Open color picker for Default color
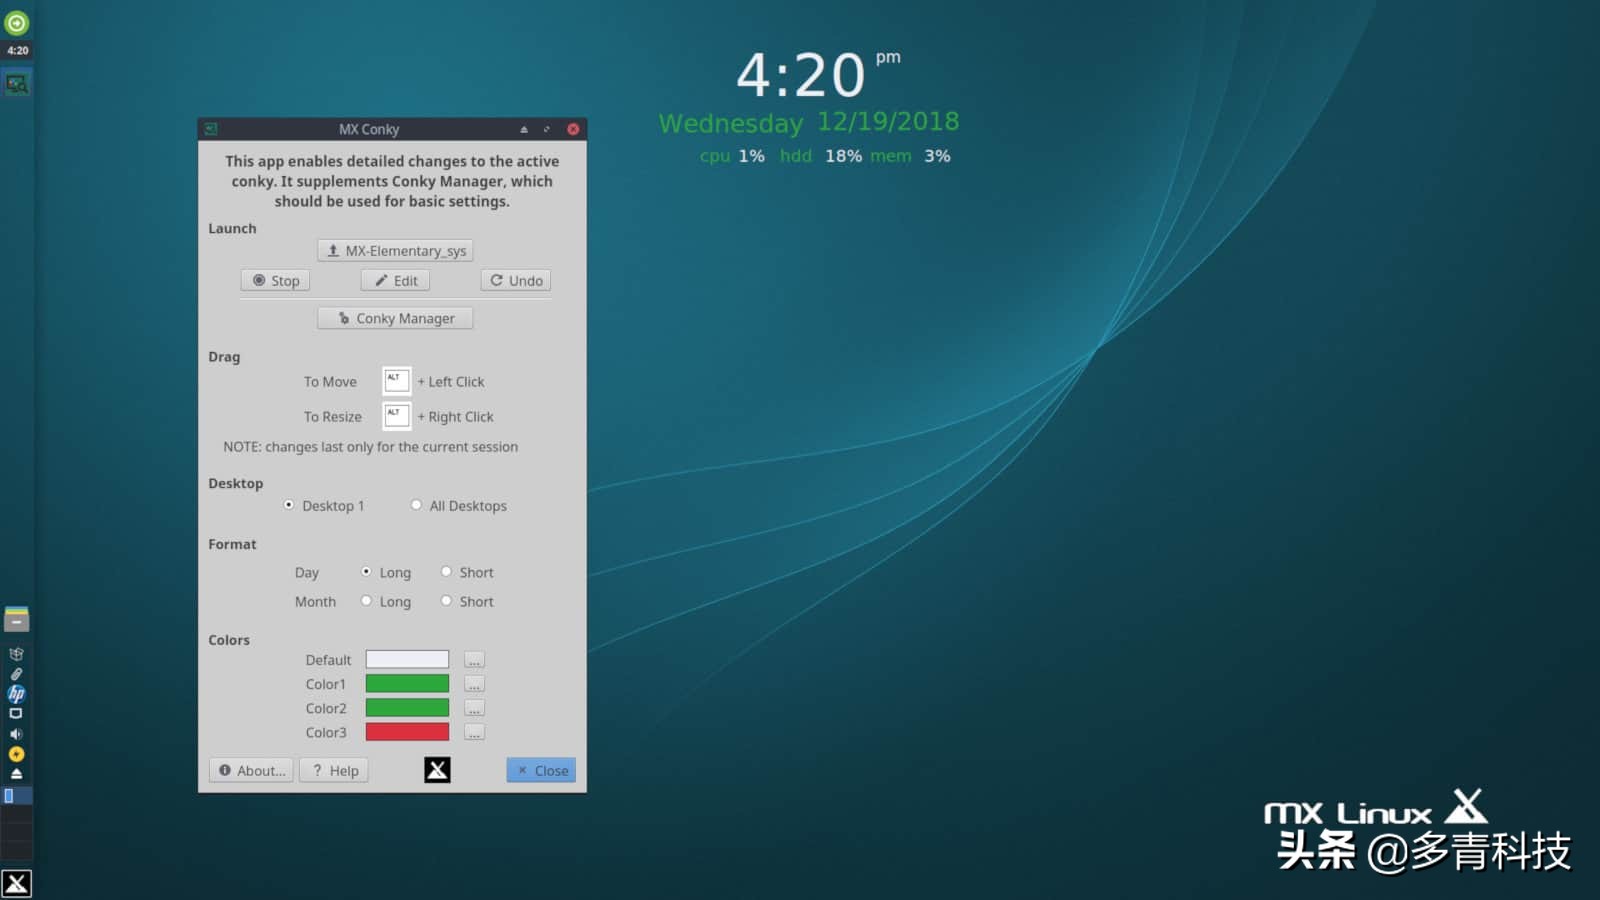The image size is (1600, 900). tap(474, 660)
